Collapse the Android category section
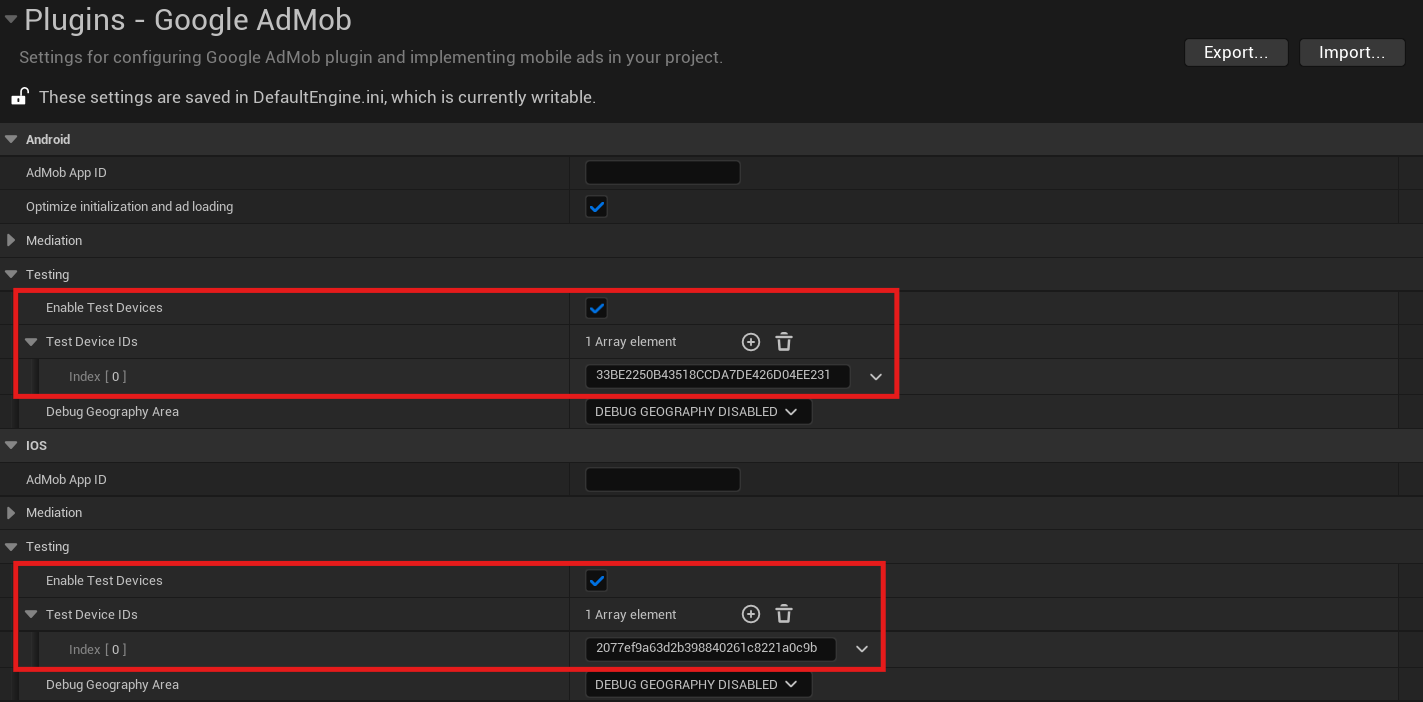1423x702 pixels. (x=11, y=140)
